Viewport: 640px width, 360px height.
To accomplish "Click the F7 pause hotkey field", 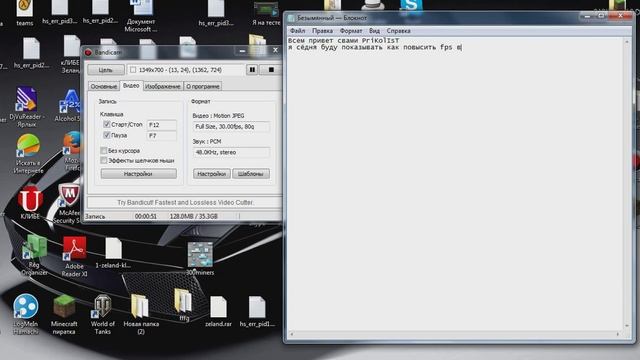I will pyautogui.click(x=162, y=136).
